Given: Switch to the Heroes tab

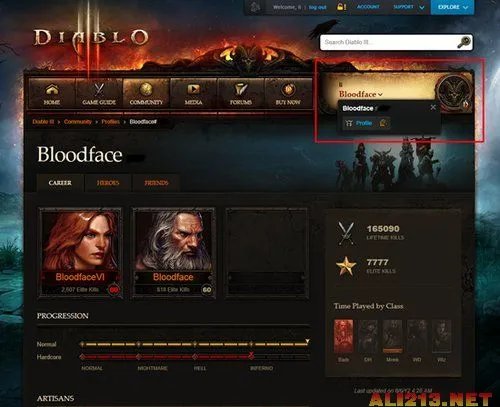Looking at the screenshot, I should click(108, 183).
